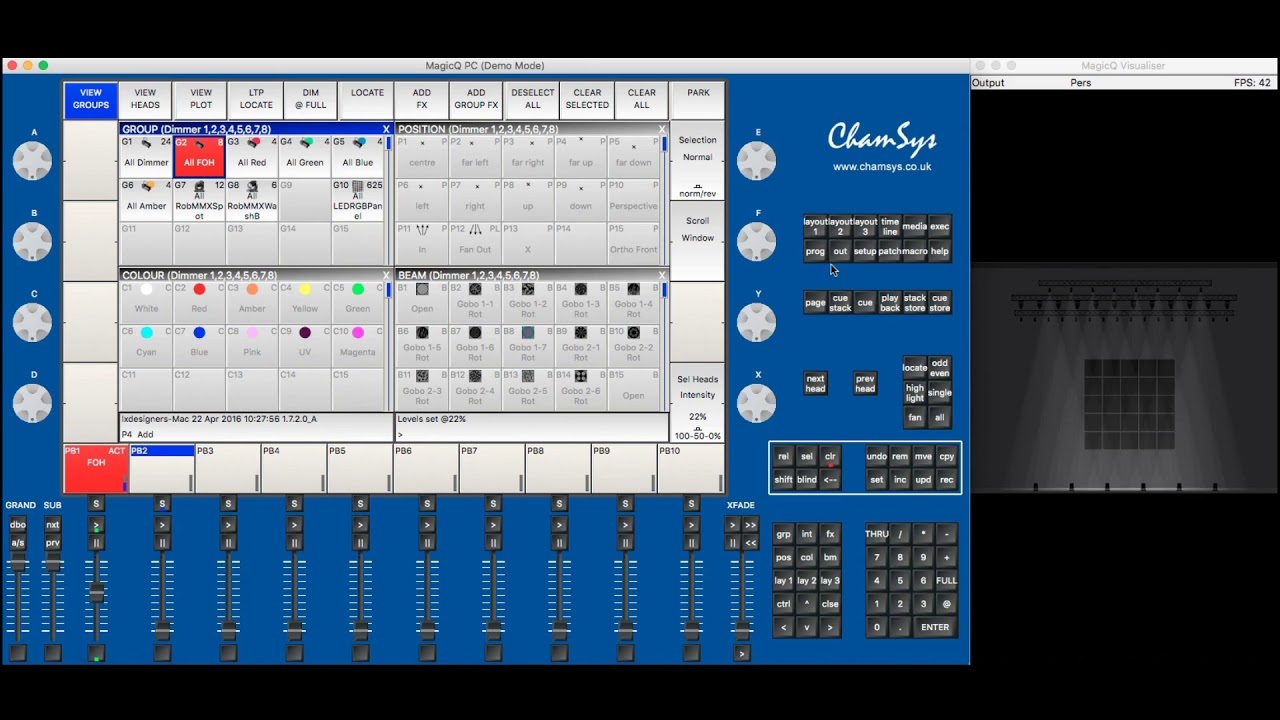Open the prog window key
Screen dimensions: 1280x720
click(815, 252)
